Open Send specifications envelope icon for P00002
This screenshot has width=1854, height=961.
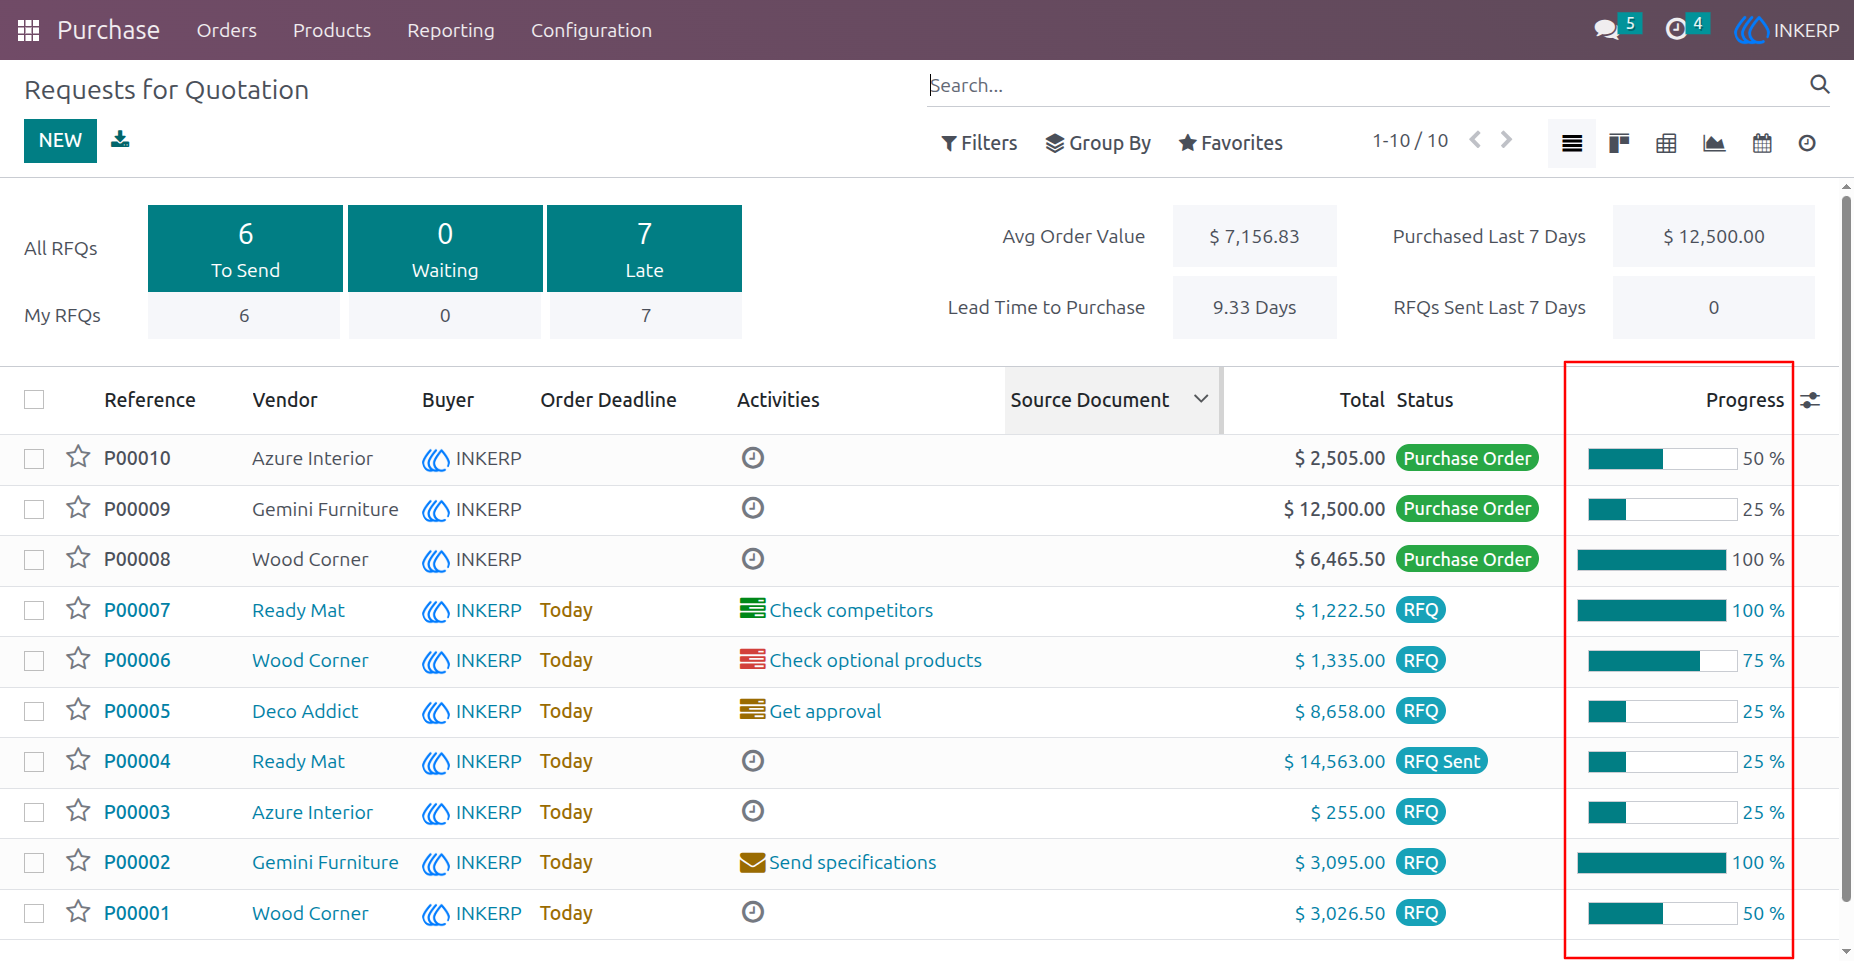click(x=752, y=862)
